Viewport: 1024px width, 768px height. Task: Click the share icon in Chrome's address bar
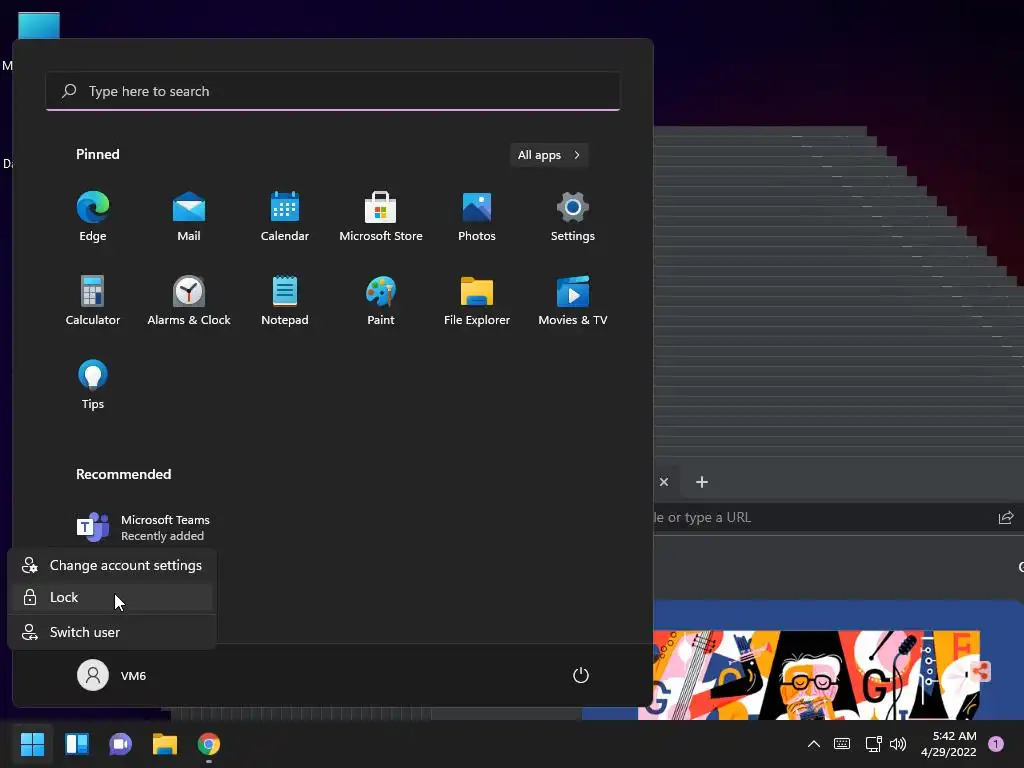pos(1006,518)
